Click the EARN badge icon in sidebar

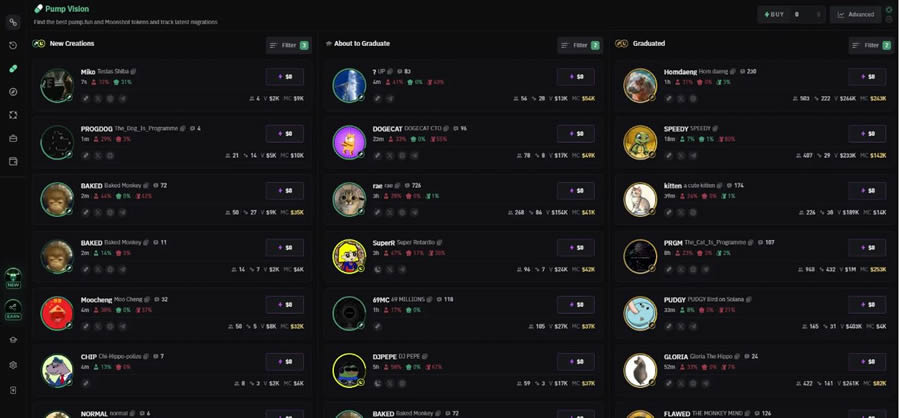tap(13, 309)
